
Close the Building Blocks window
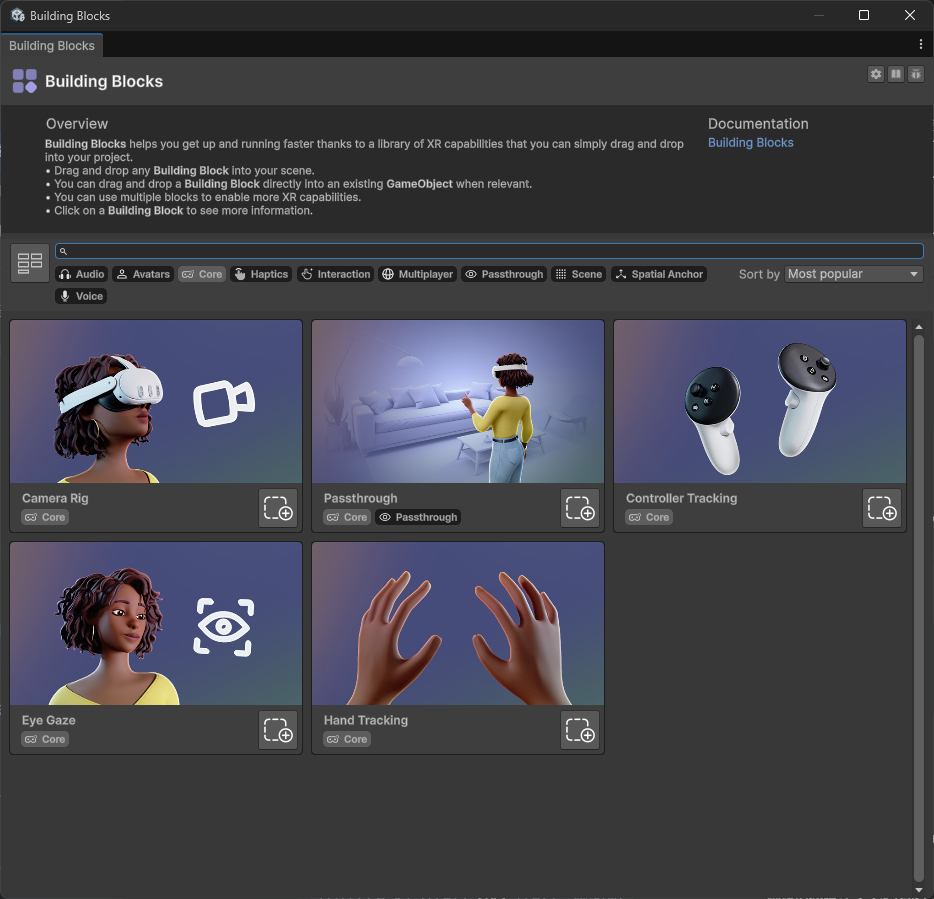(x=910, y=15)
